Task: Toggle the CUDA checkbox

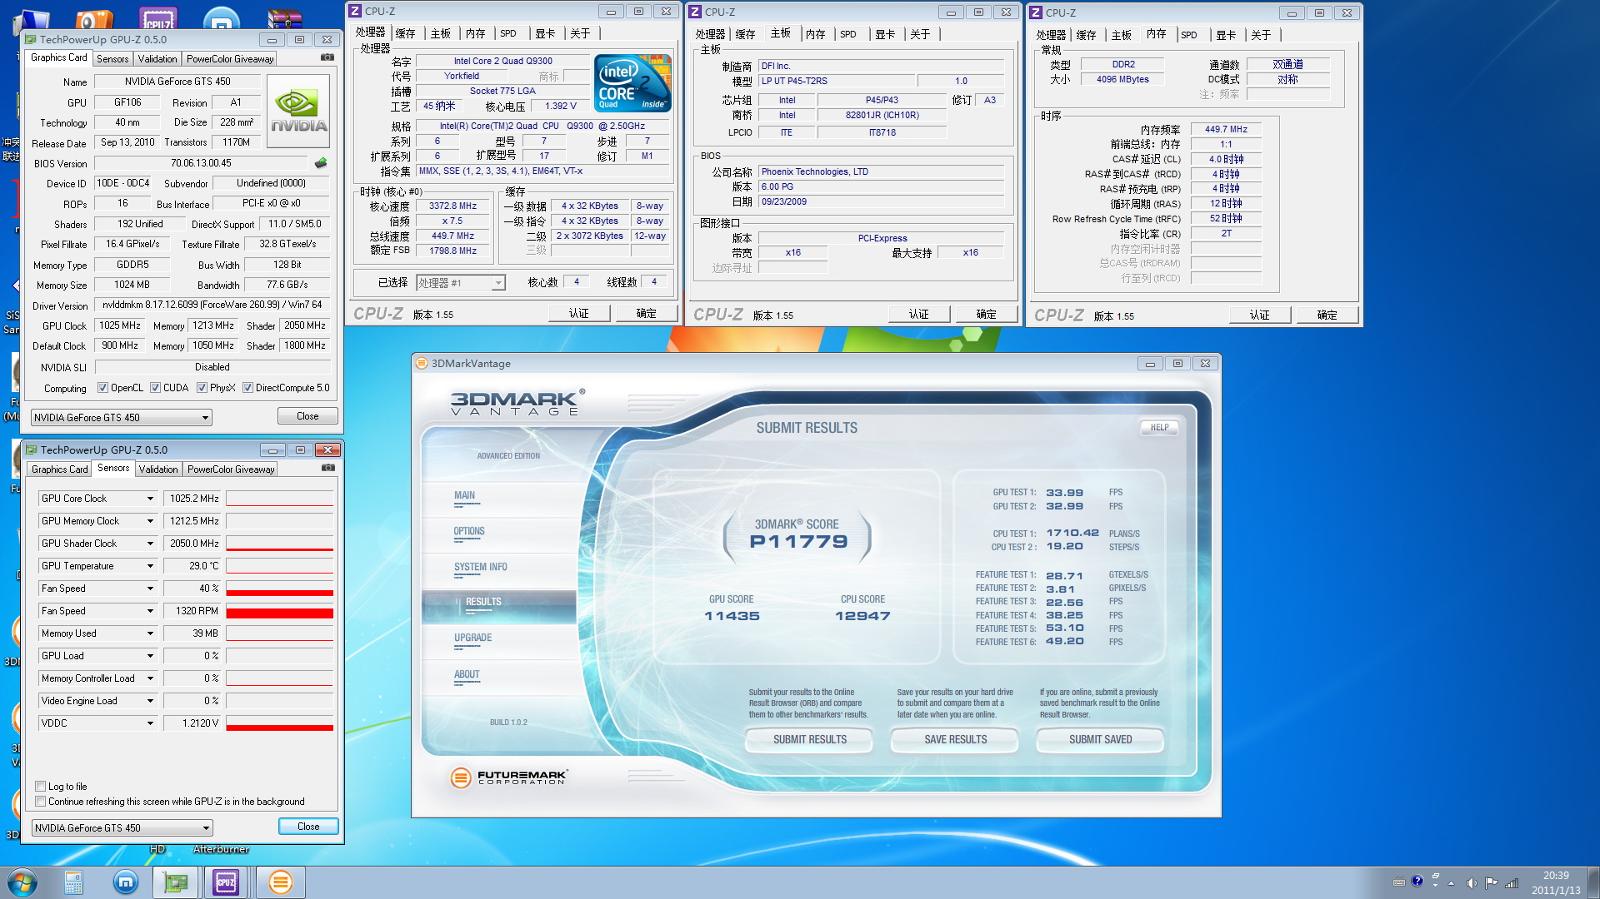Action: 155,388
